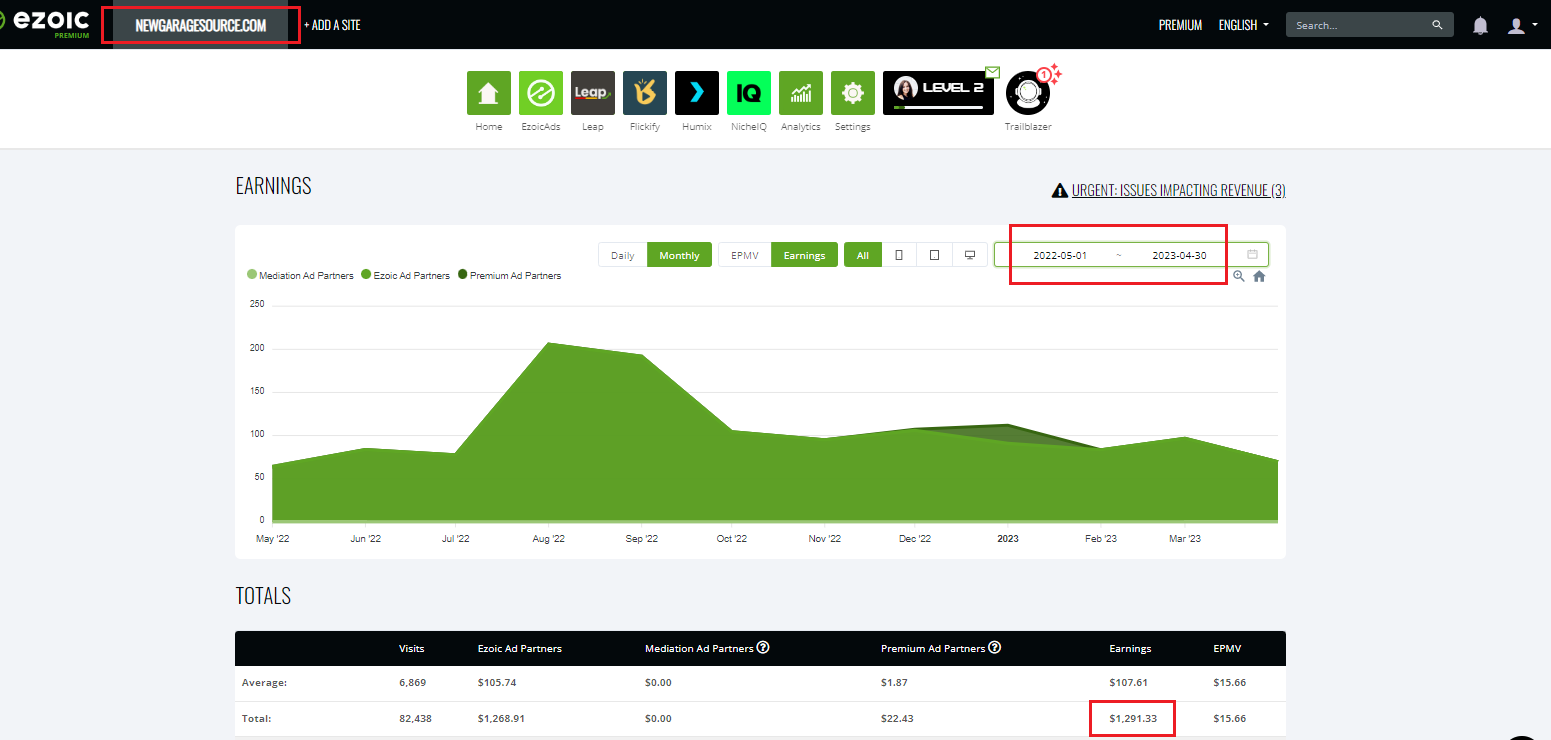Viewport: 1551px width, 740px height.
Task: Click + ADD A SITE link
Action: point(332,25)
